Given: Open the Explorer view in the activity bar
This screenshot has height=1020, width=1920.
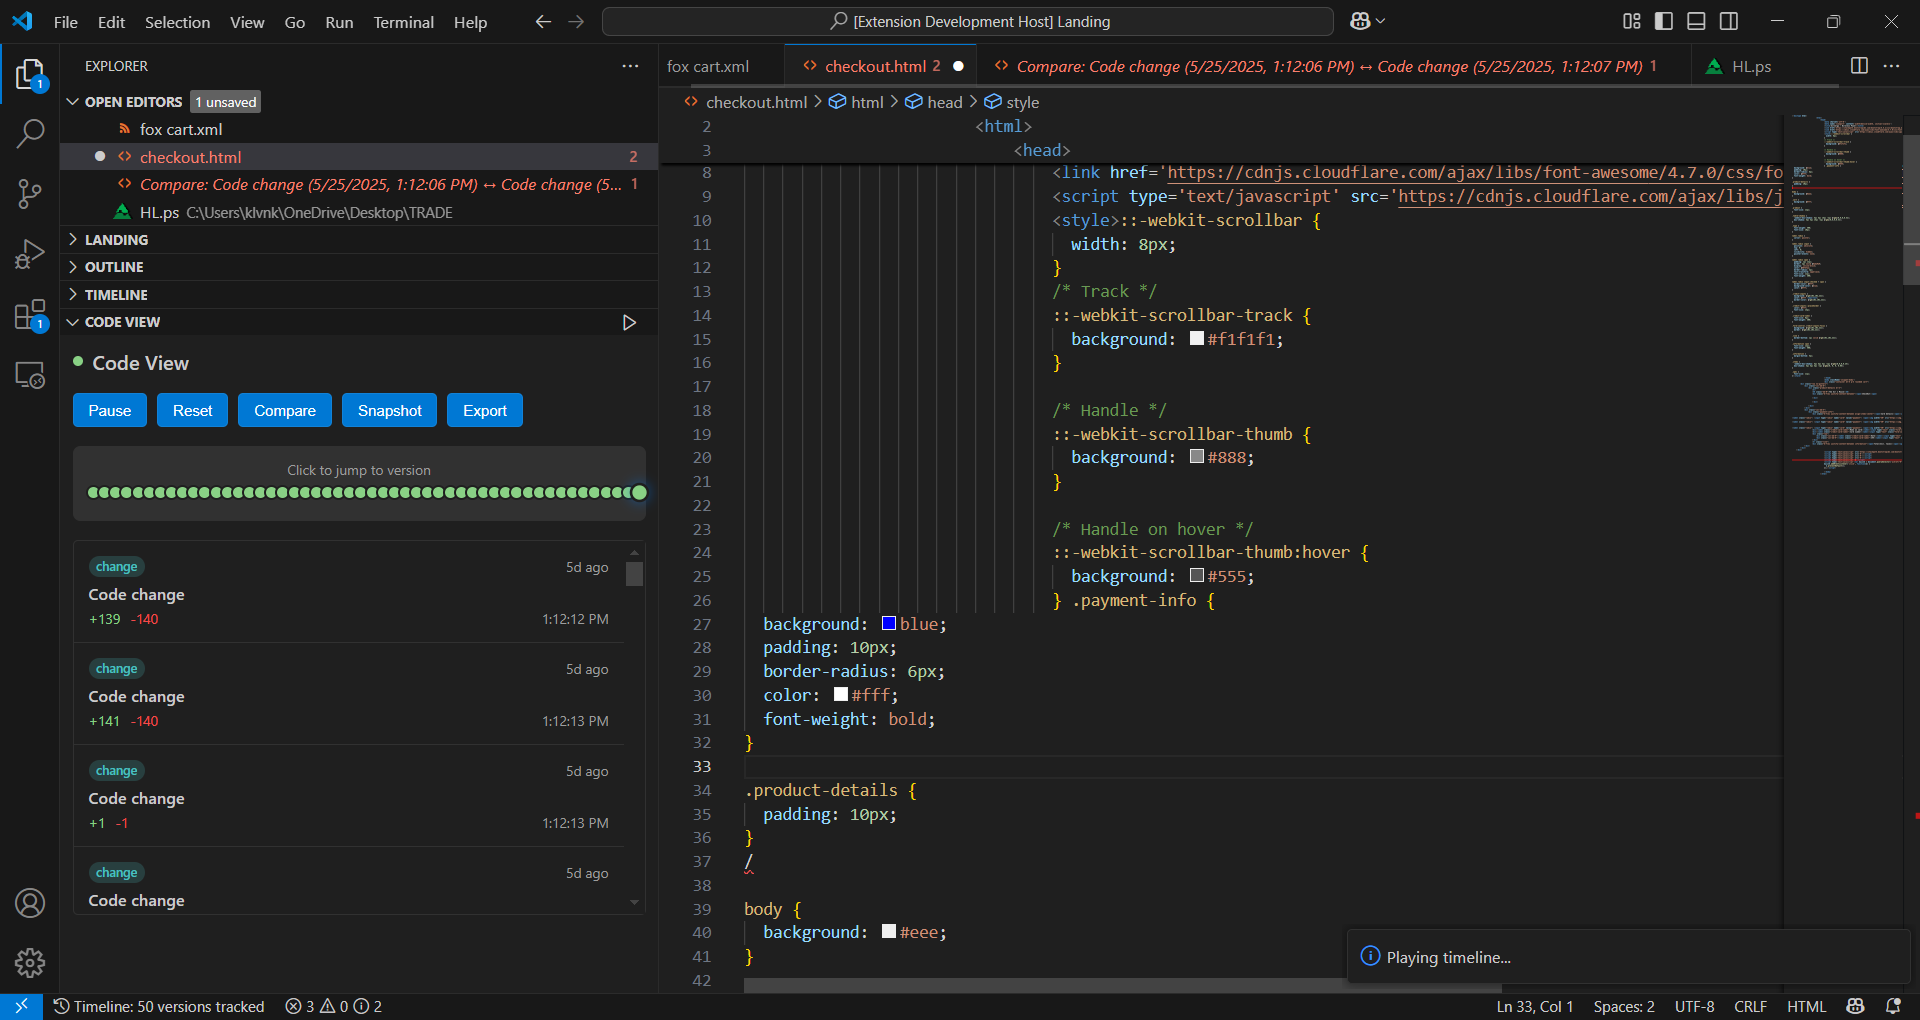Looking at the screenshot, I should [x=30, y=74].
